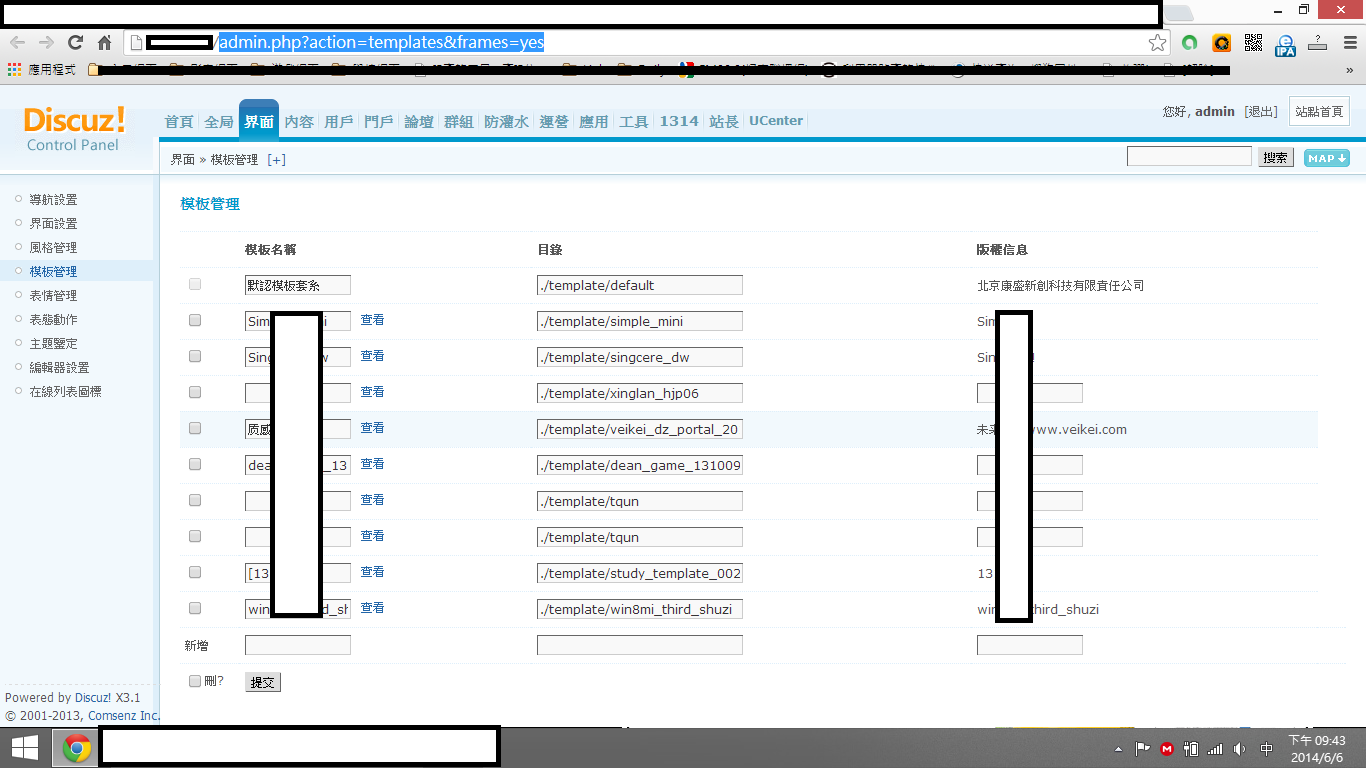Click the orange ring extension icon

click(x=1221, y=43)
